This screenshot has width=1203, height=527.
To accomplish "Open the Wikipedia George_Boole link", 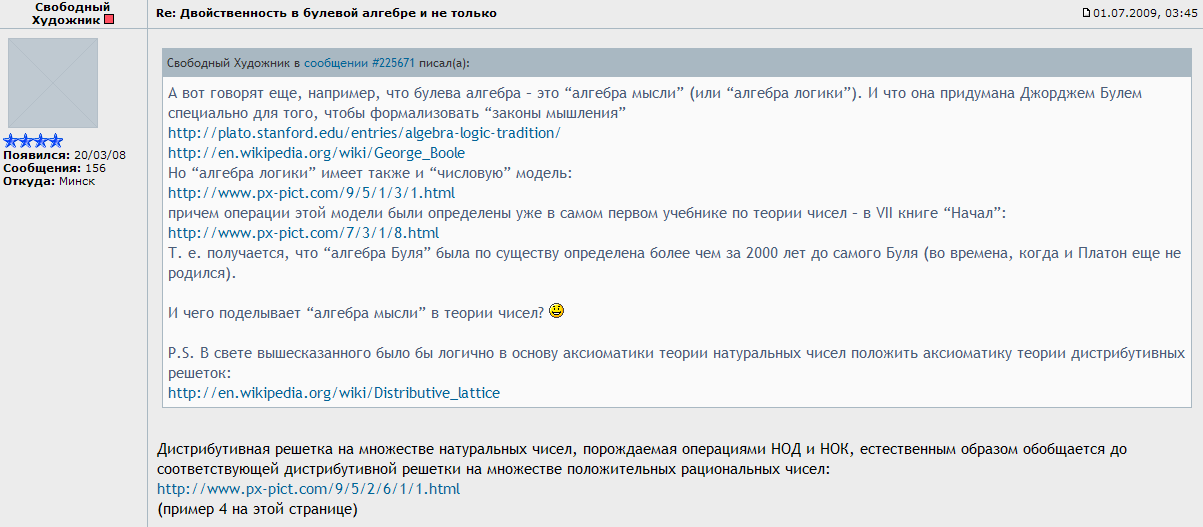I will coord(316,153).
